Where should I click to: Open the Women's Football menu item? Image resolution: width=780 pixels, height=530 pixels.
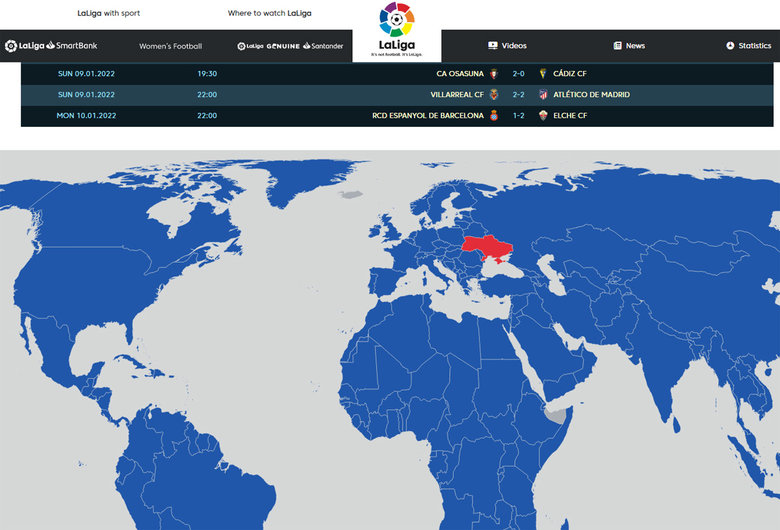(171, 46)
